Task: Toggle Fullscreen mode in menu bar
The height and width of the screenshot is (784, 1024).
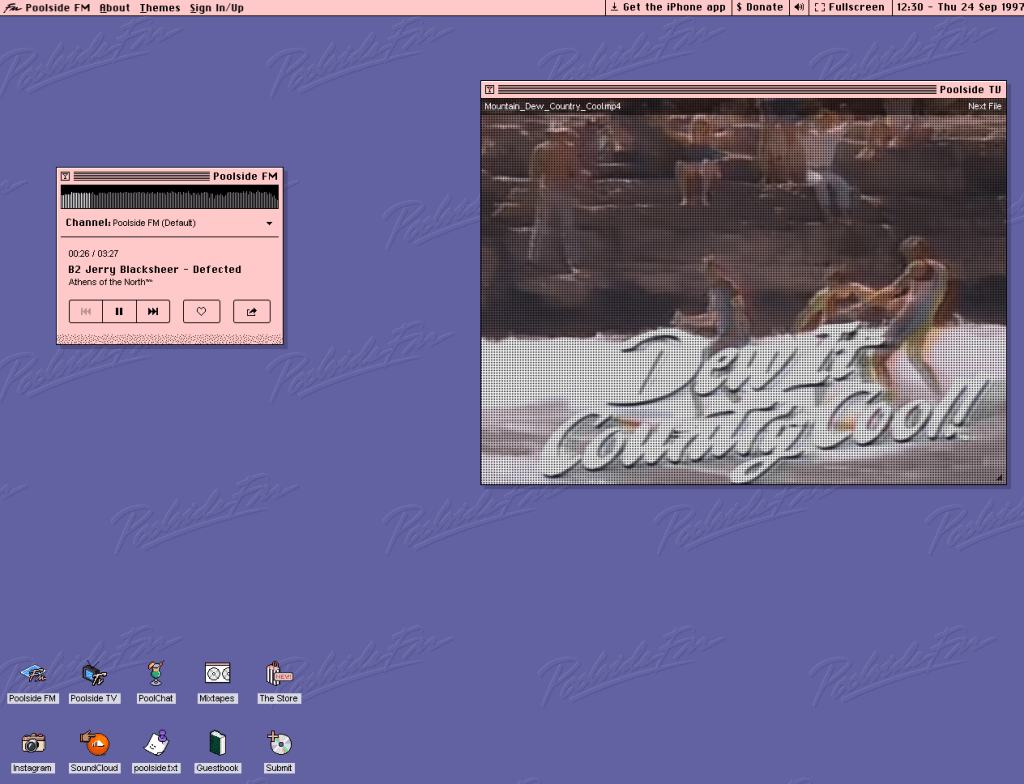Action: [849, 7]
